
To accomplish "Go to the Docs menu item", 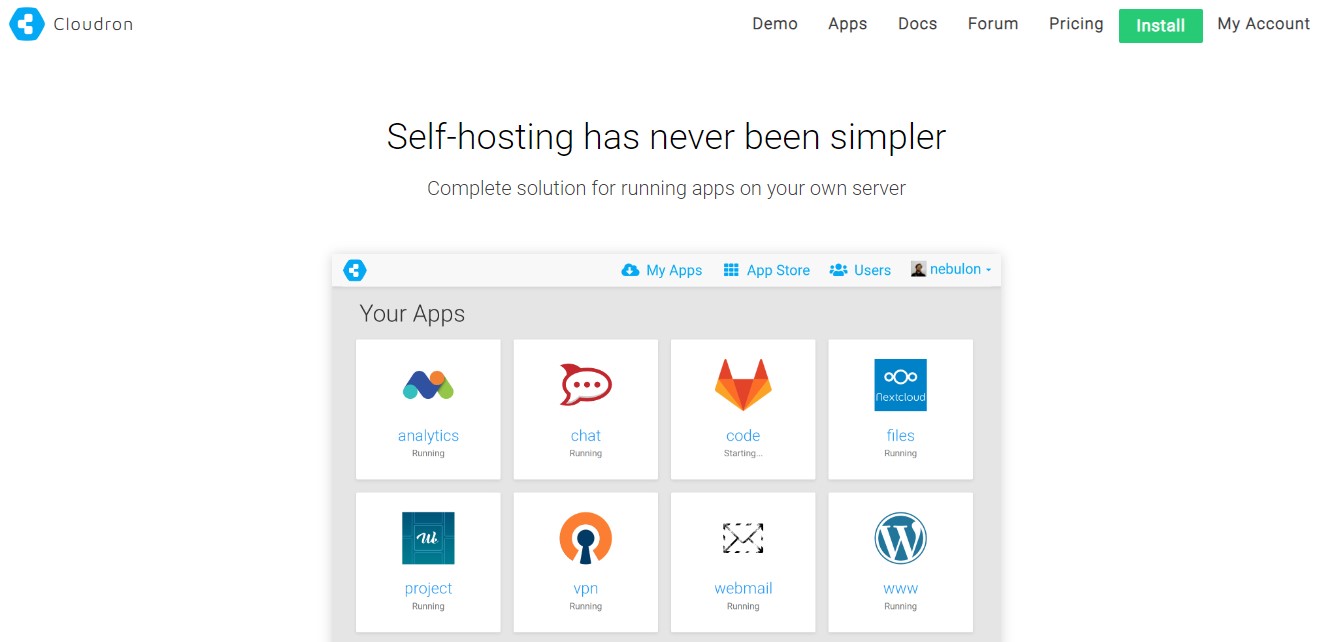I will [916, 23].
